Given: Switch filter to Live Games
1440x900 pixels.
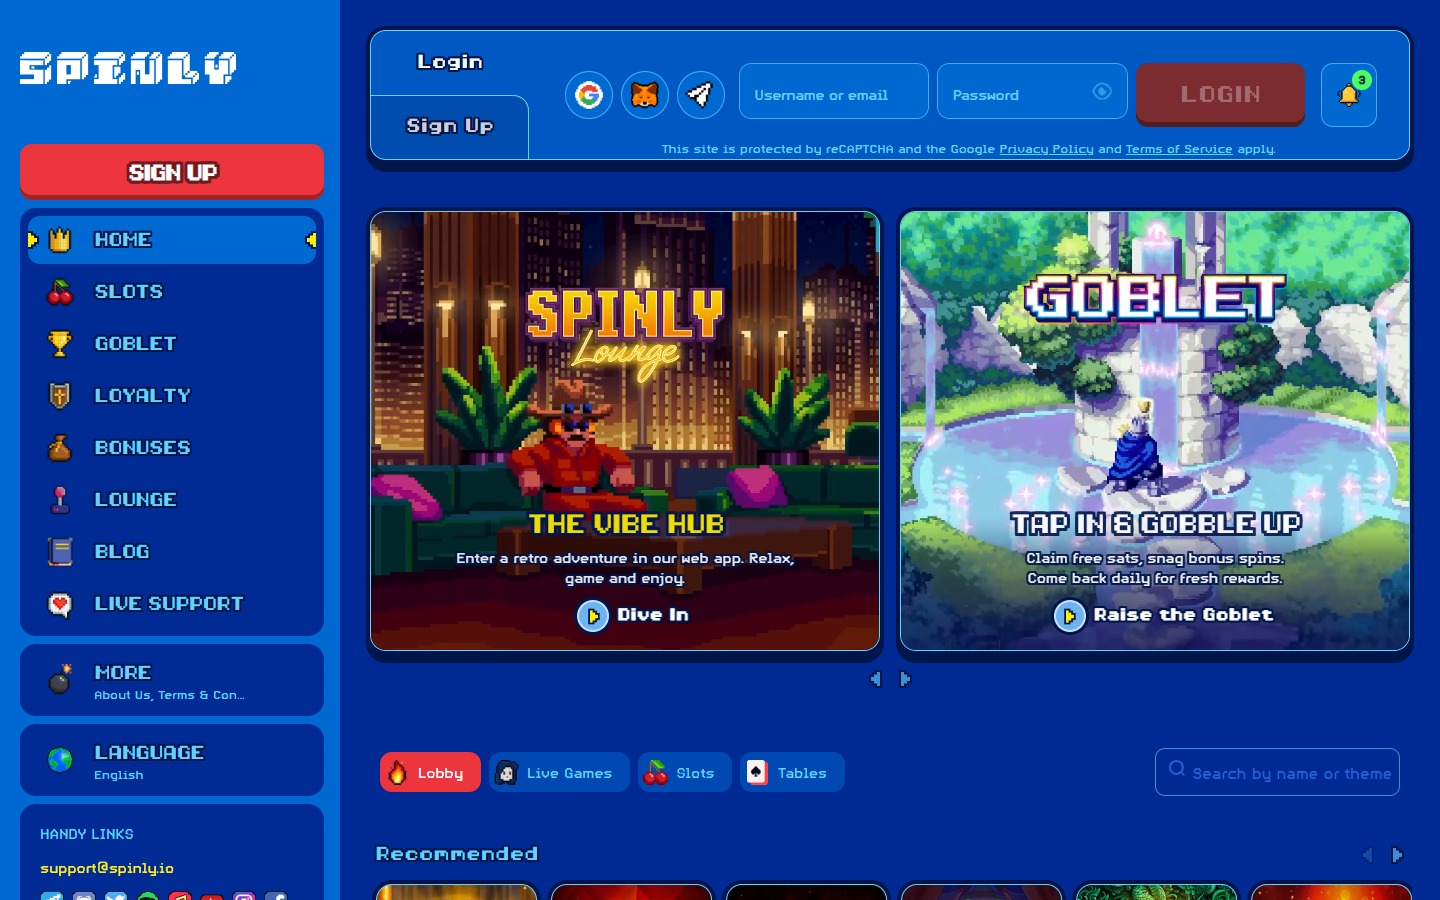Looking at the screenshot, I should 559,772.
